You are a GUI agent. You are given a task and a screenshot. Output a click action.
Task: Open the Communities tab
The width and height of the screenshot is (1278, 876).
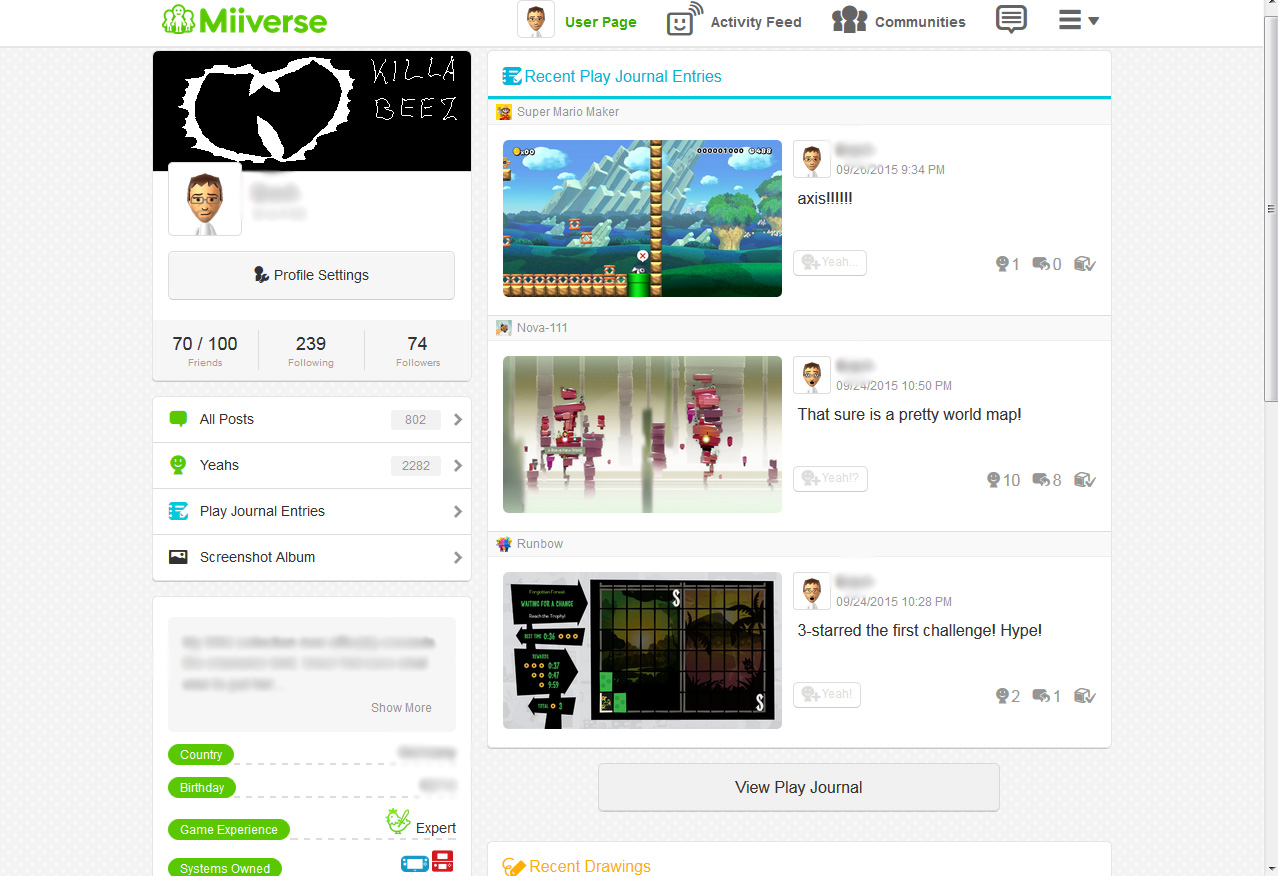point(898,21)
